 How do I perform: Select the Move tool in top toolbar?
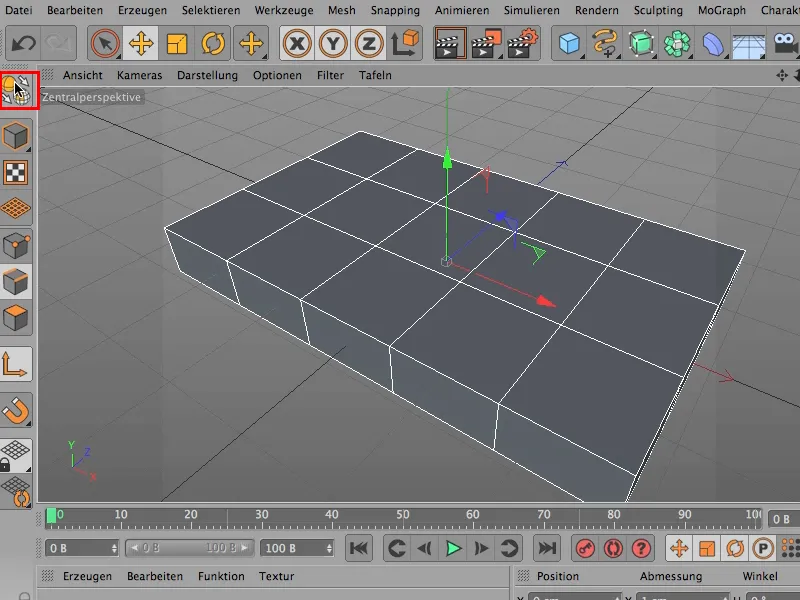coord(141,43)
